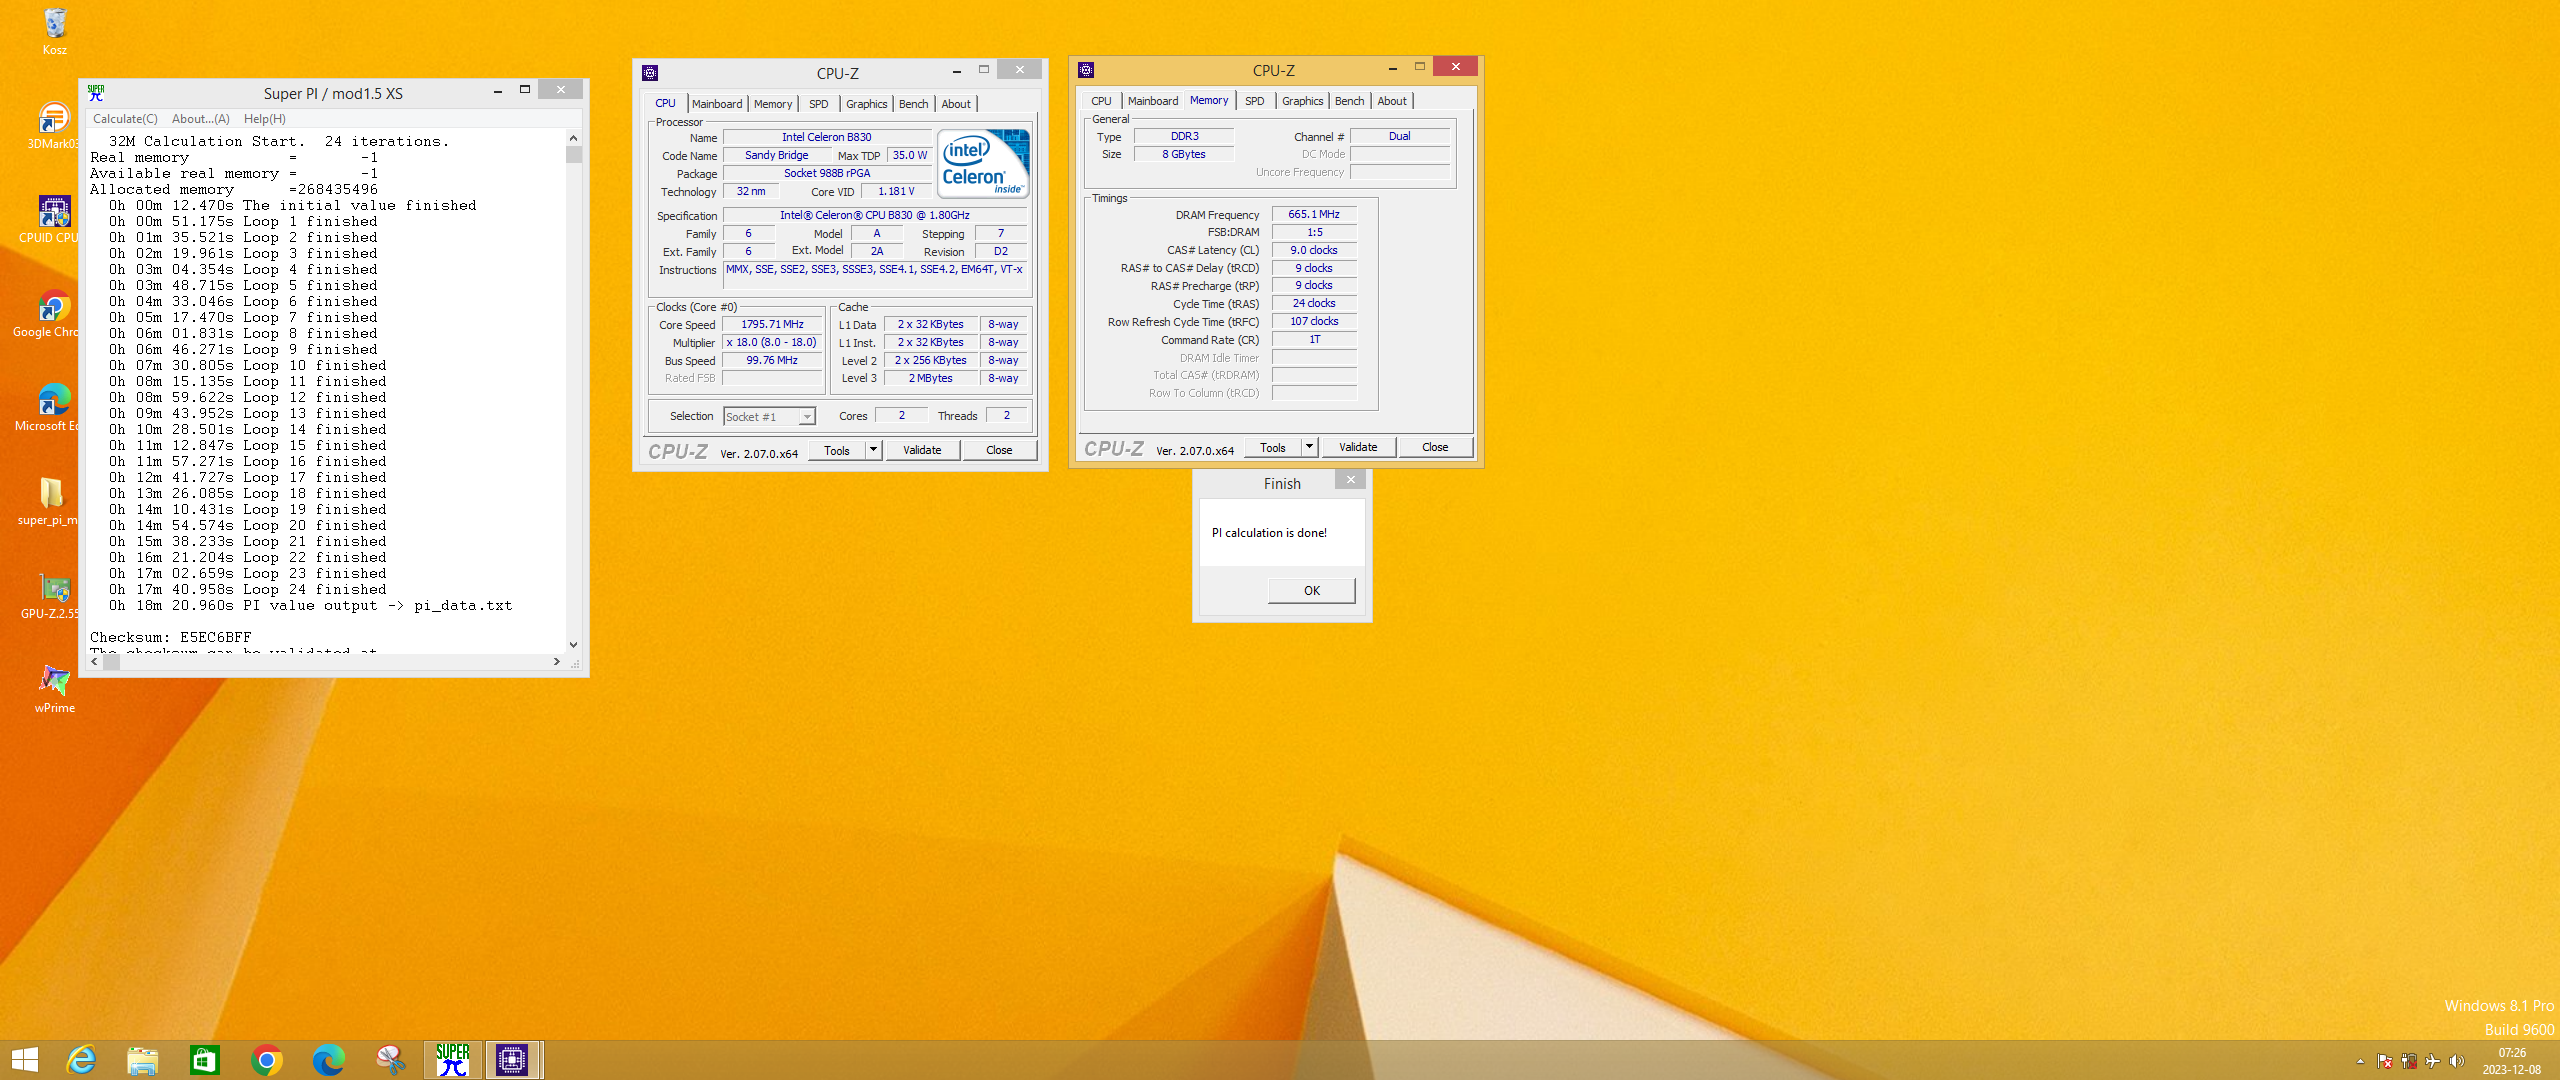Click the right CPU-Z window title icon
2560x1080 pixels.
1086,70
